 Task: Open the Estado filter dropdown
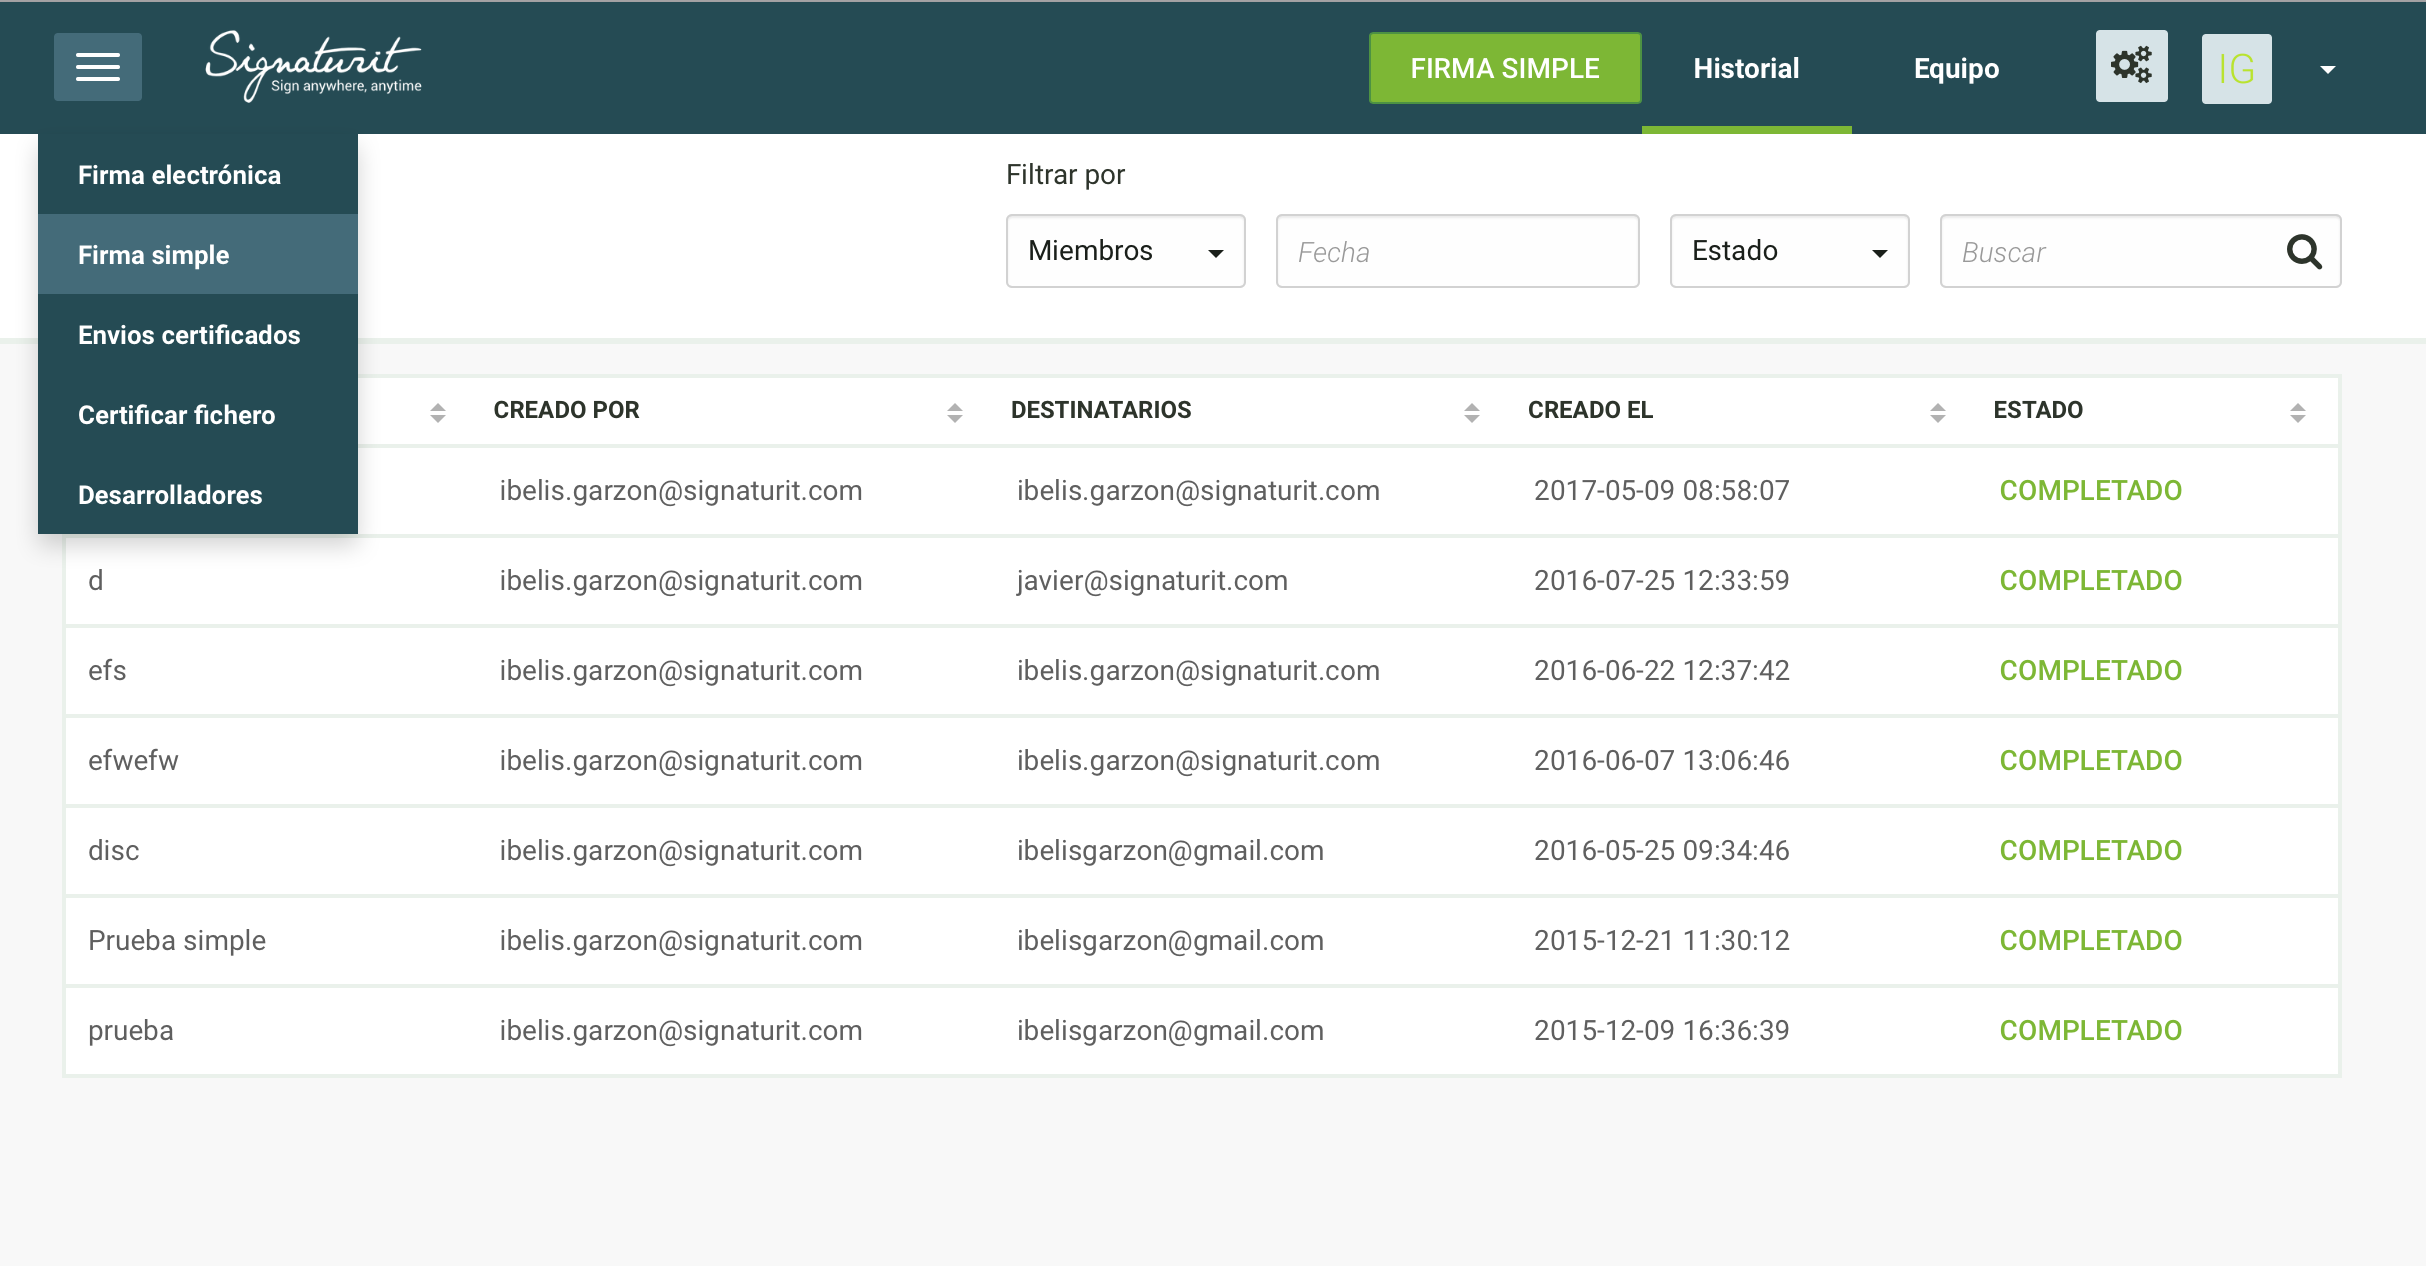tap(1789, 251)
